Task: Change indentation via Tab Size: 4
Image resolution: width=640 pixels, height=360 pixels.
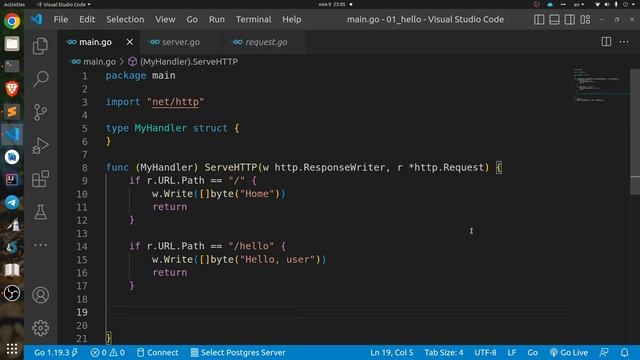Action: point(444,352)
